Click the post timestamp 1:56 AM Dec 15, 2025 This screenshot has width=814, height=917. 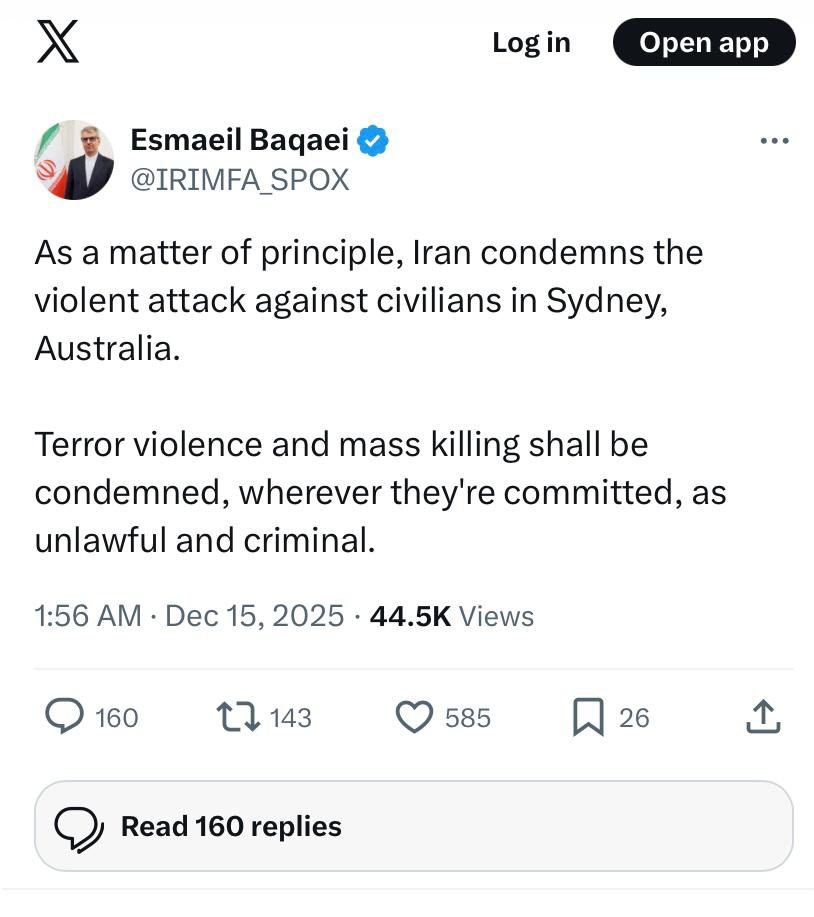pos(189,616)
